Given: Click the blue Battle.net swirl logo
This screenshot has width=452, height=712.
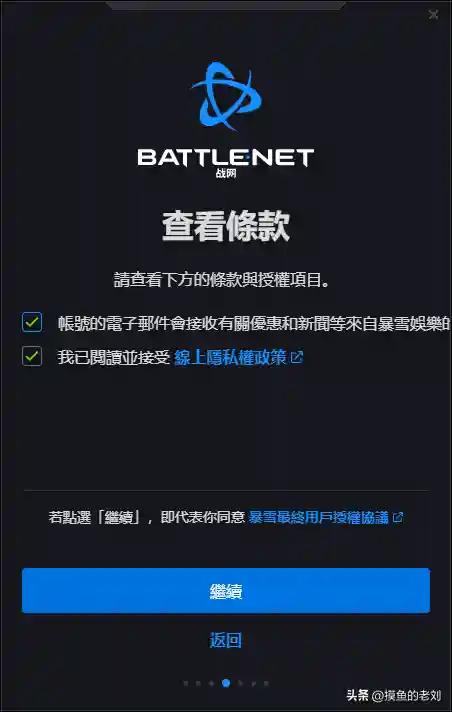Looking at the screenshot, I should tap(226, 97).
